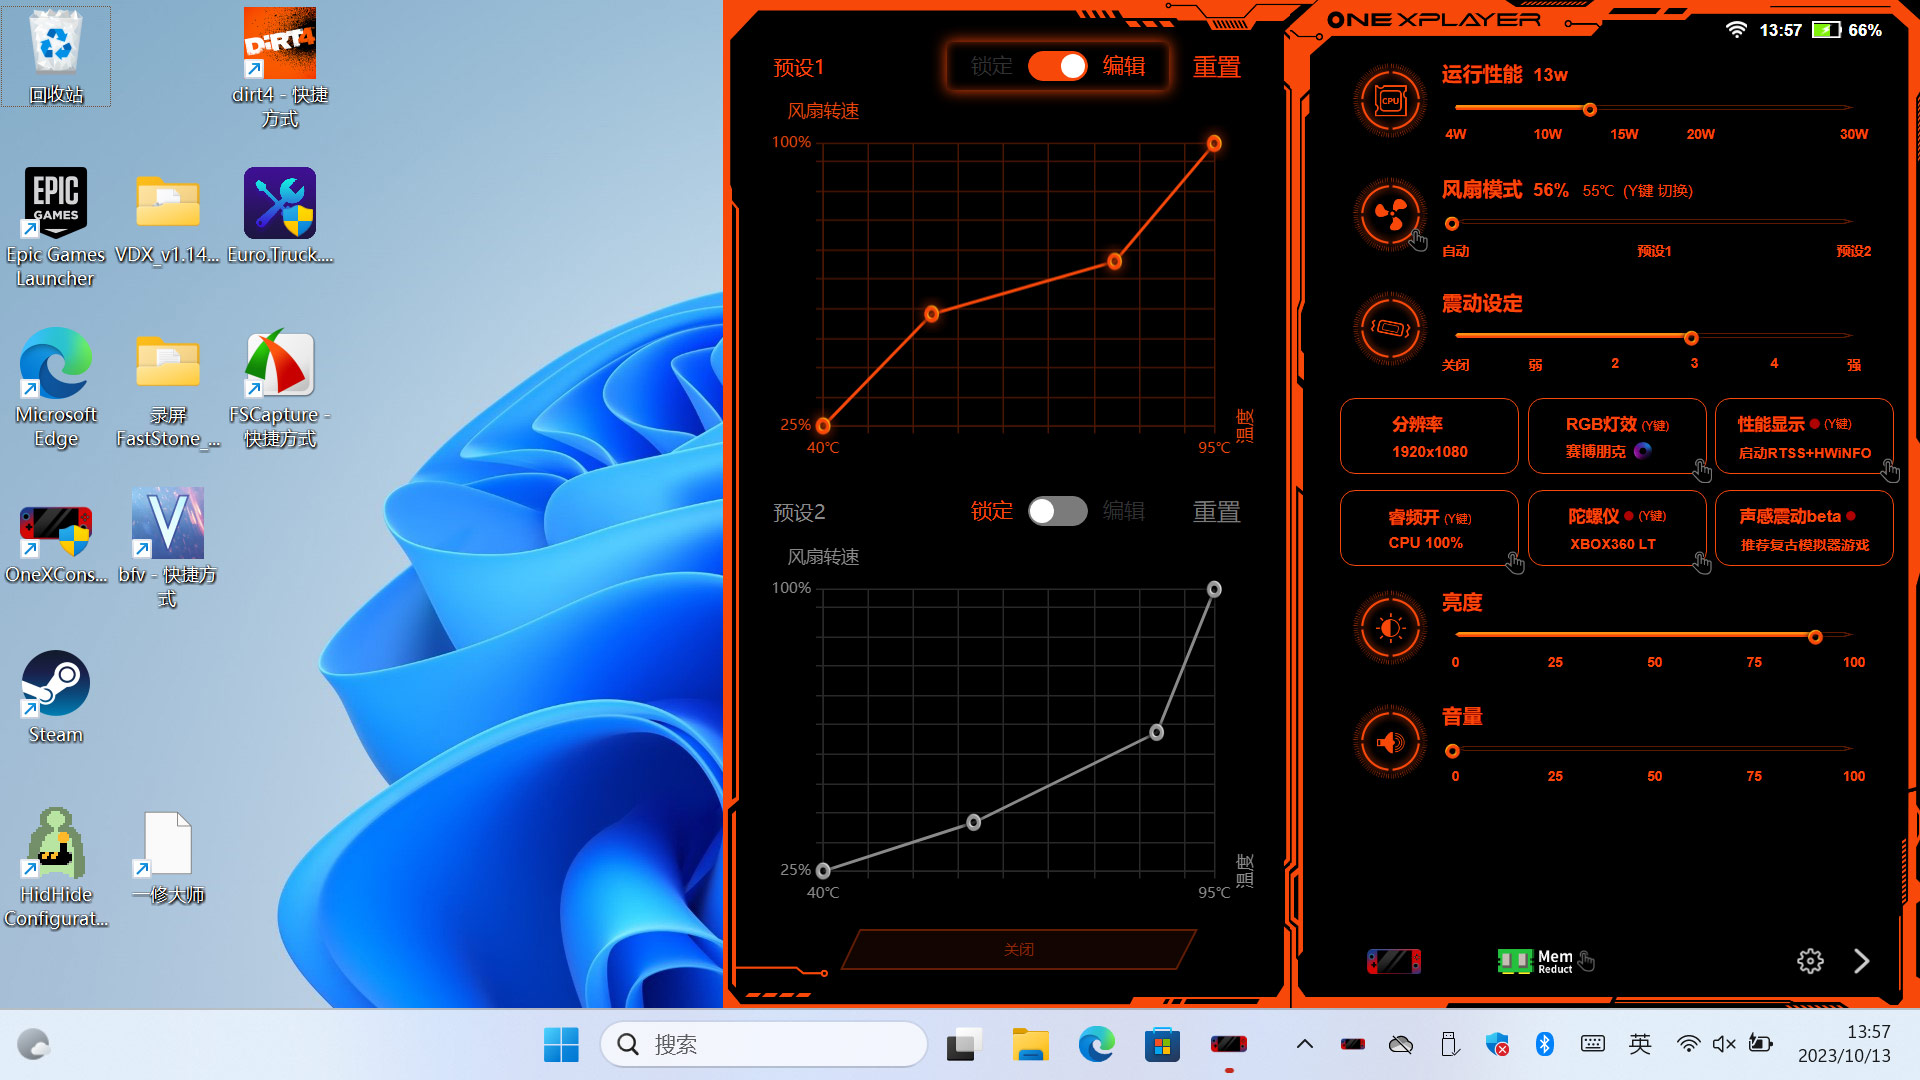Click taskbar clock 13:57 2023/10/13
Screen dimensions: 1920x1080
coord(1844,1044)
